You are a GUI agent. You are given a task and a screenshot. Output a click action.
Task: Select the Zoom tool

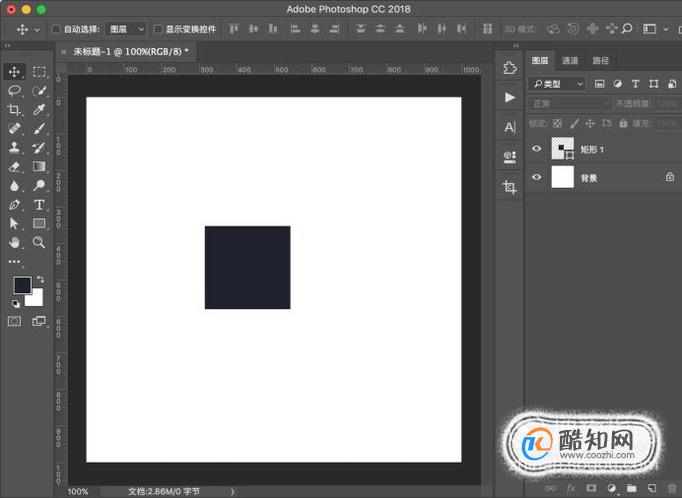click(39, 242)
